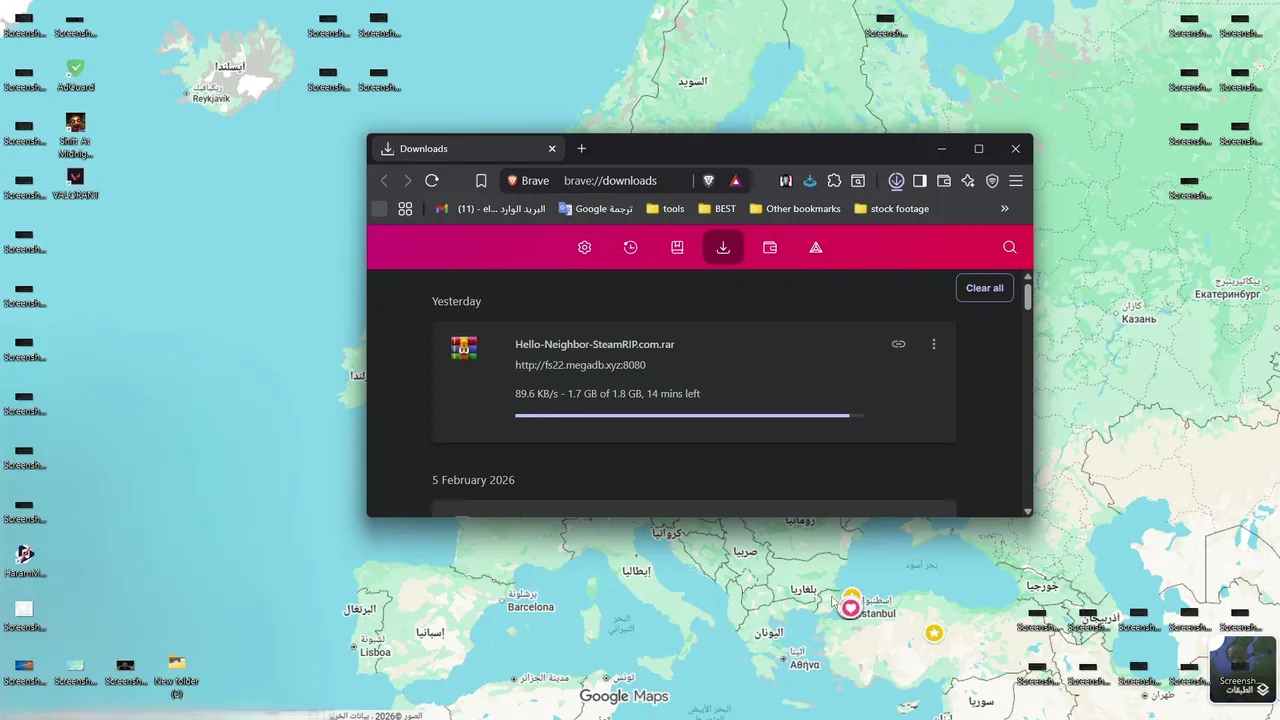Minimize the Brave browser window
The height and width of the screenshot is (720, 1280).
click(x=942, y=149)
